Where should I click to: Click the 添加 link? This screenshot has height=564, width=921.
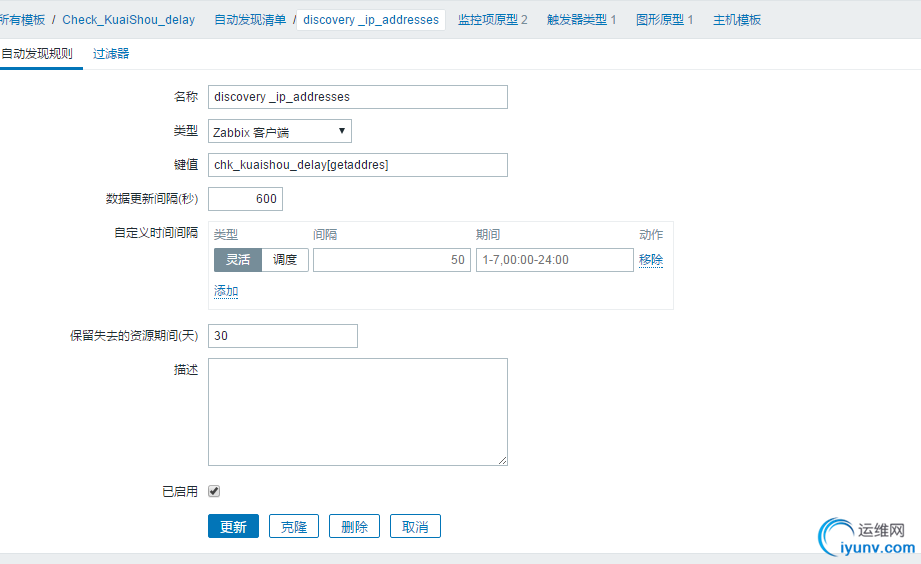(x=226, y=291)
